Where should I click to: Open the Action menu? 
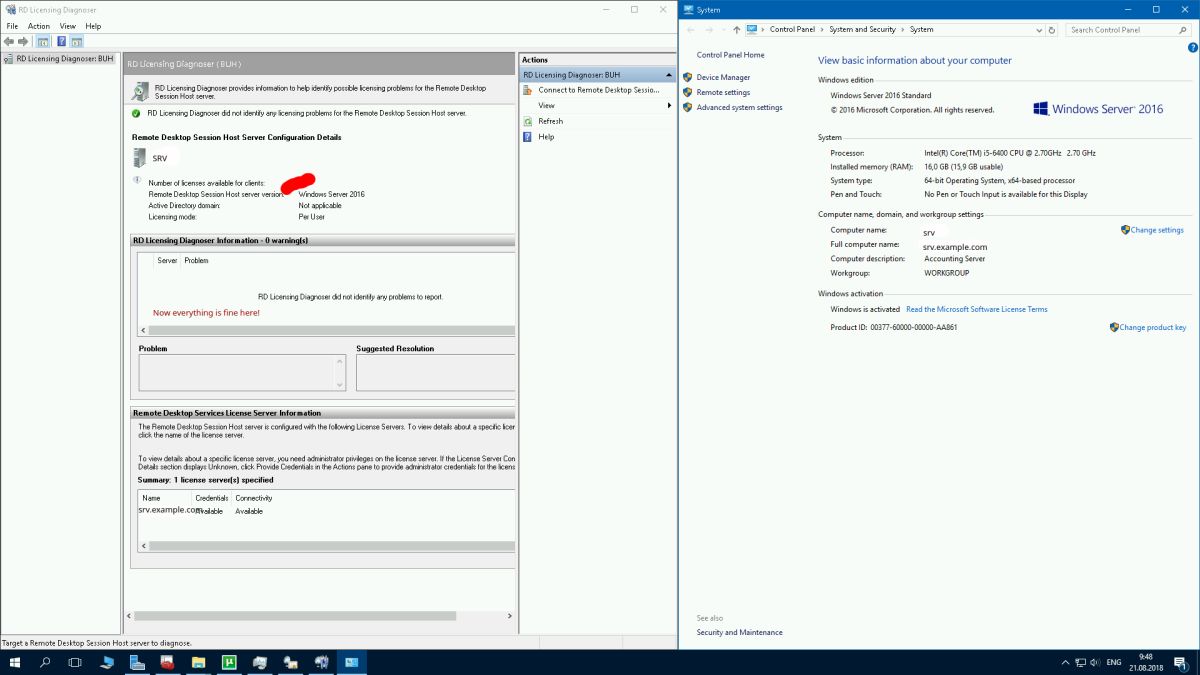point(39,26)
